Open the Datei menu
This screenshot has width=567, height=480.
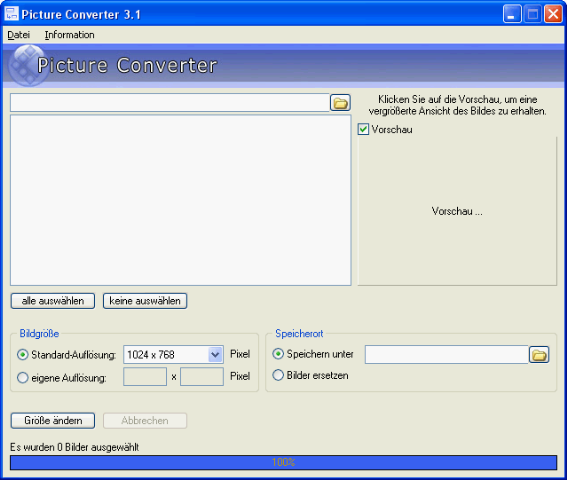pos(18,35)
